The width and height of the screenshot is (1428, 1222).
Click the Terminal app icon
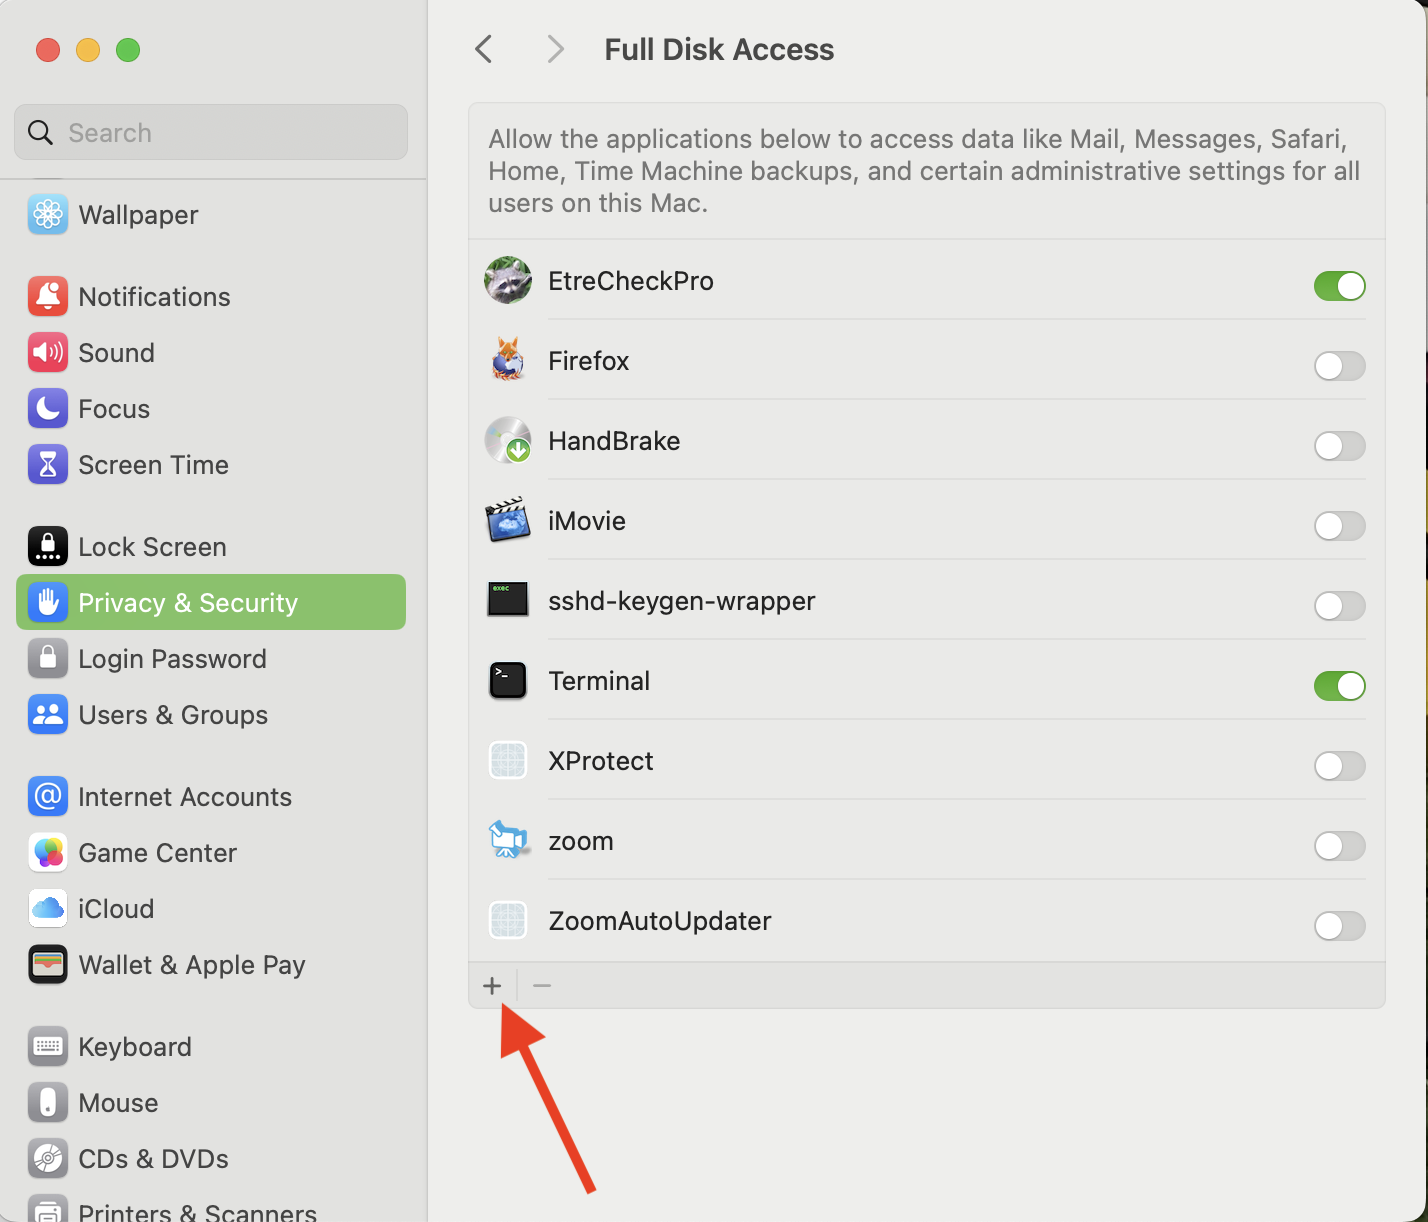[508, 681]
